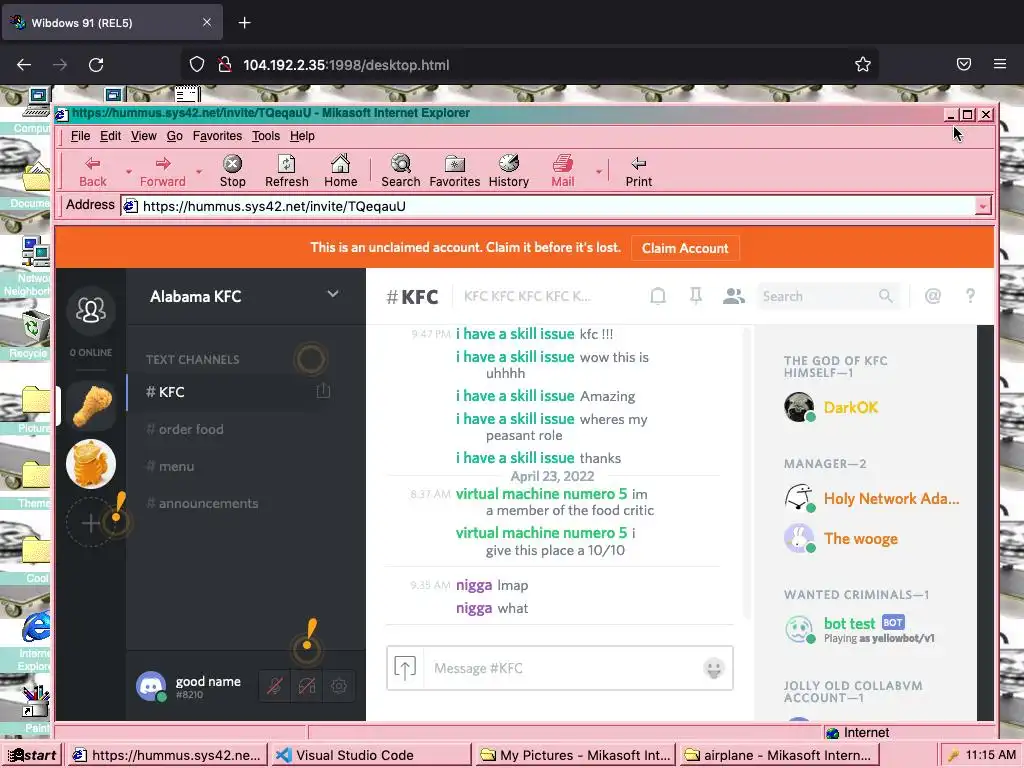Open the History panel
This screenshot has width=1024, height=768.
point(509,171)
